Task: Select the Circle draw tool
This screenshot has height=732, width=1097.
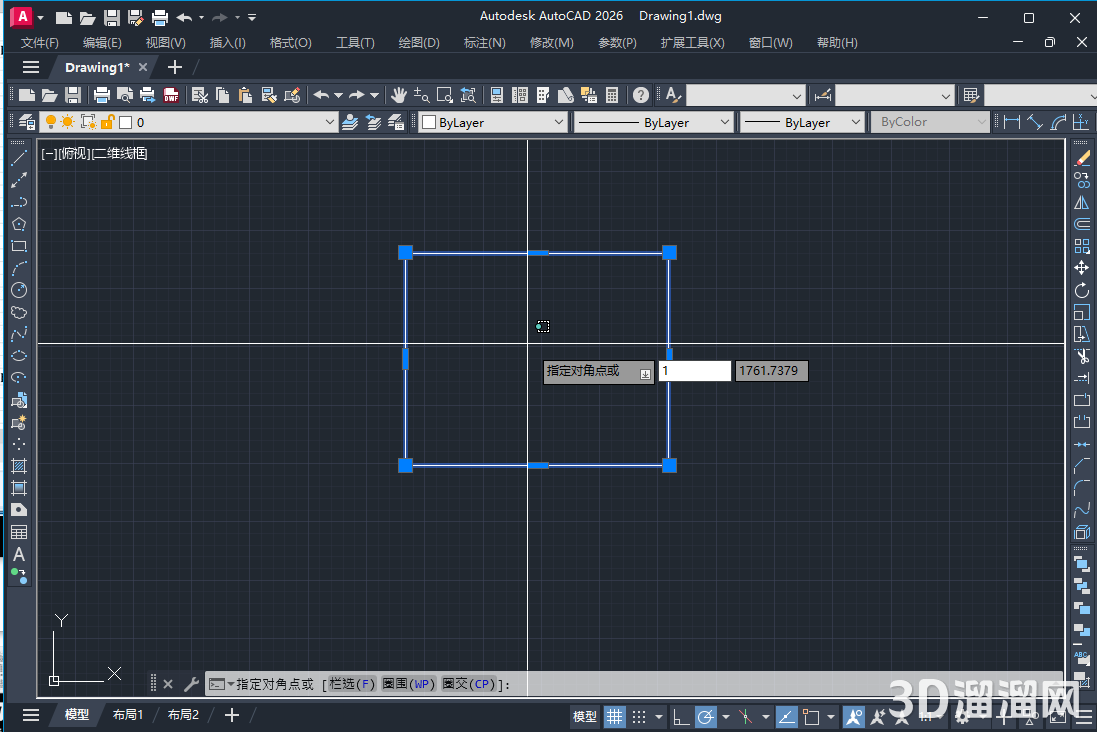Action: pos(19,290)
